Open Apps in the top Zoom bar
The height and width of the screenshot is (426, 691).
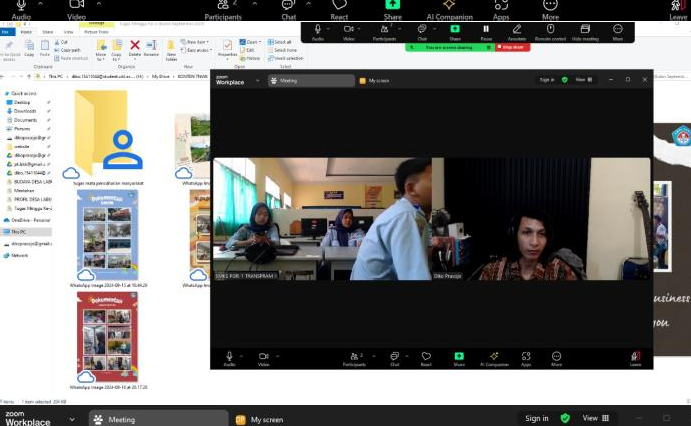click(500, 9)
